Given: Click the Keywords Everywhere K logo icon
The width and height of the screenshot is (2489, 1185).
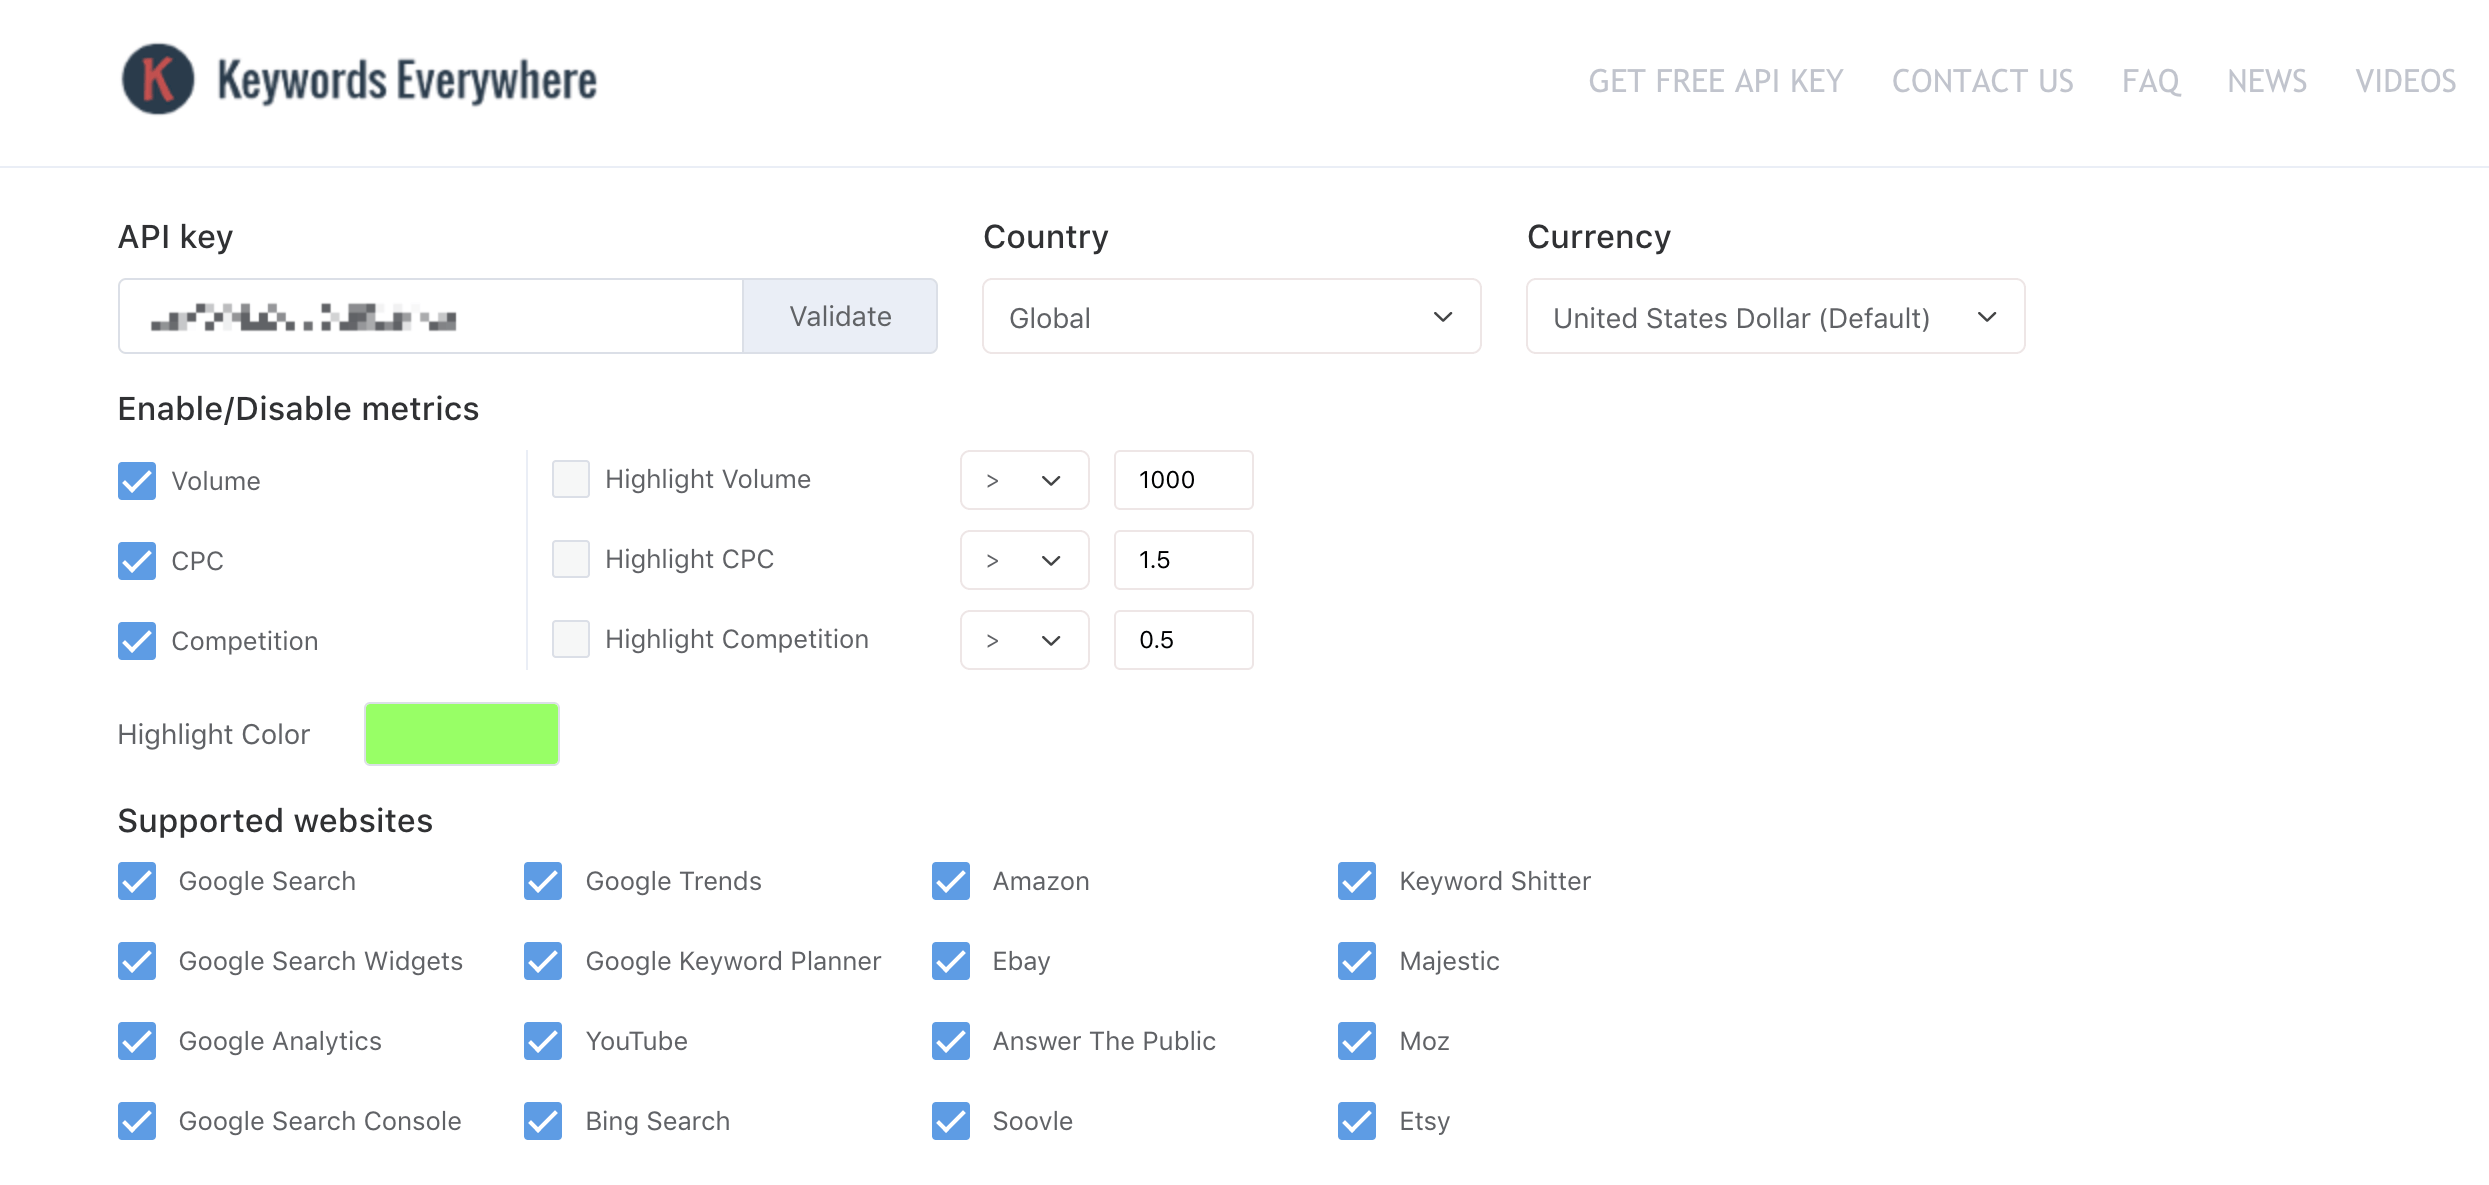Looking at the screenshot, I should pos(157,79).
